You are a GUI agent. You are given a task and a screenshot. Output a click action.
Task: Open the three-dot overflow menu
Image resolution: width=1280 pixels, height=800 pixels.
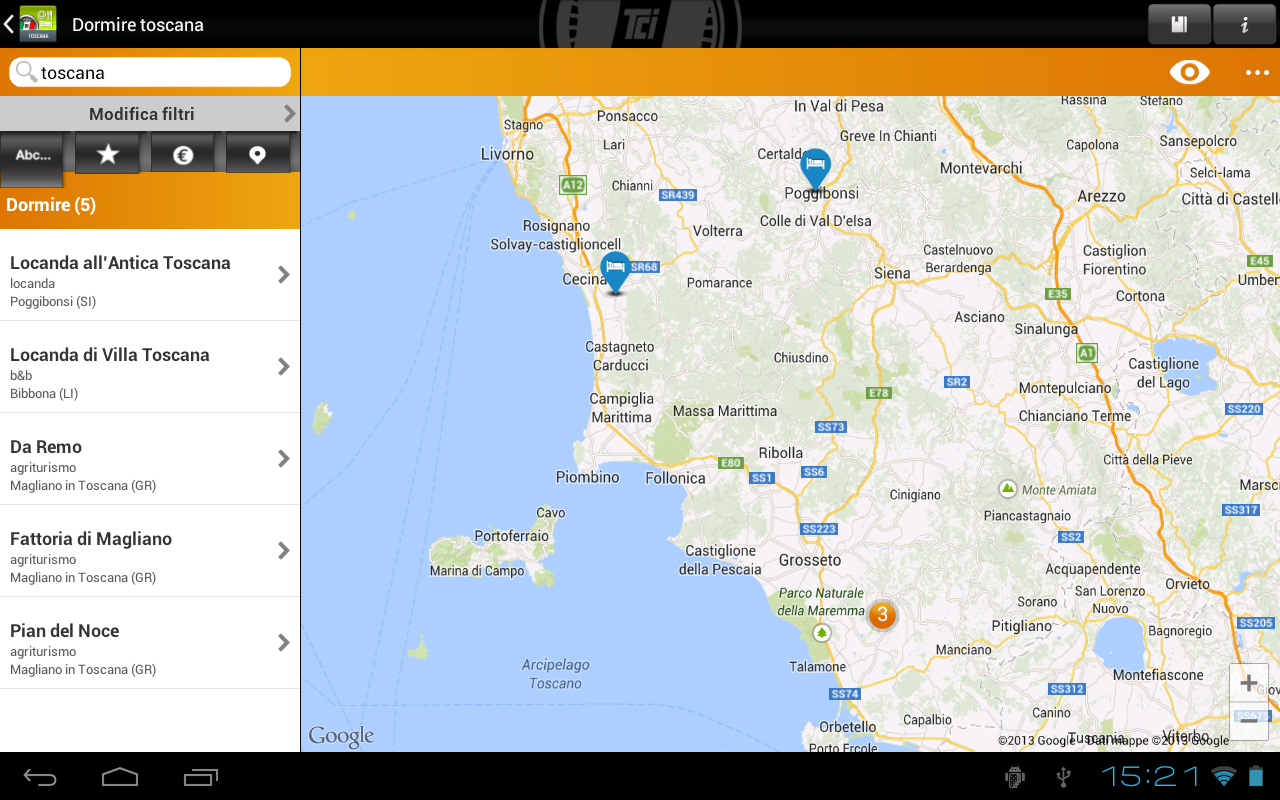1256,73
